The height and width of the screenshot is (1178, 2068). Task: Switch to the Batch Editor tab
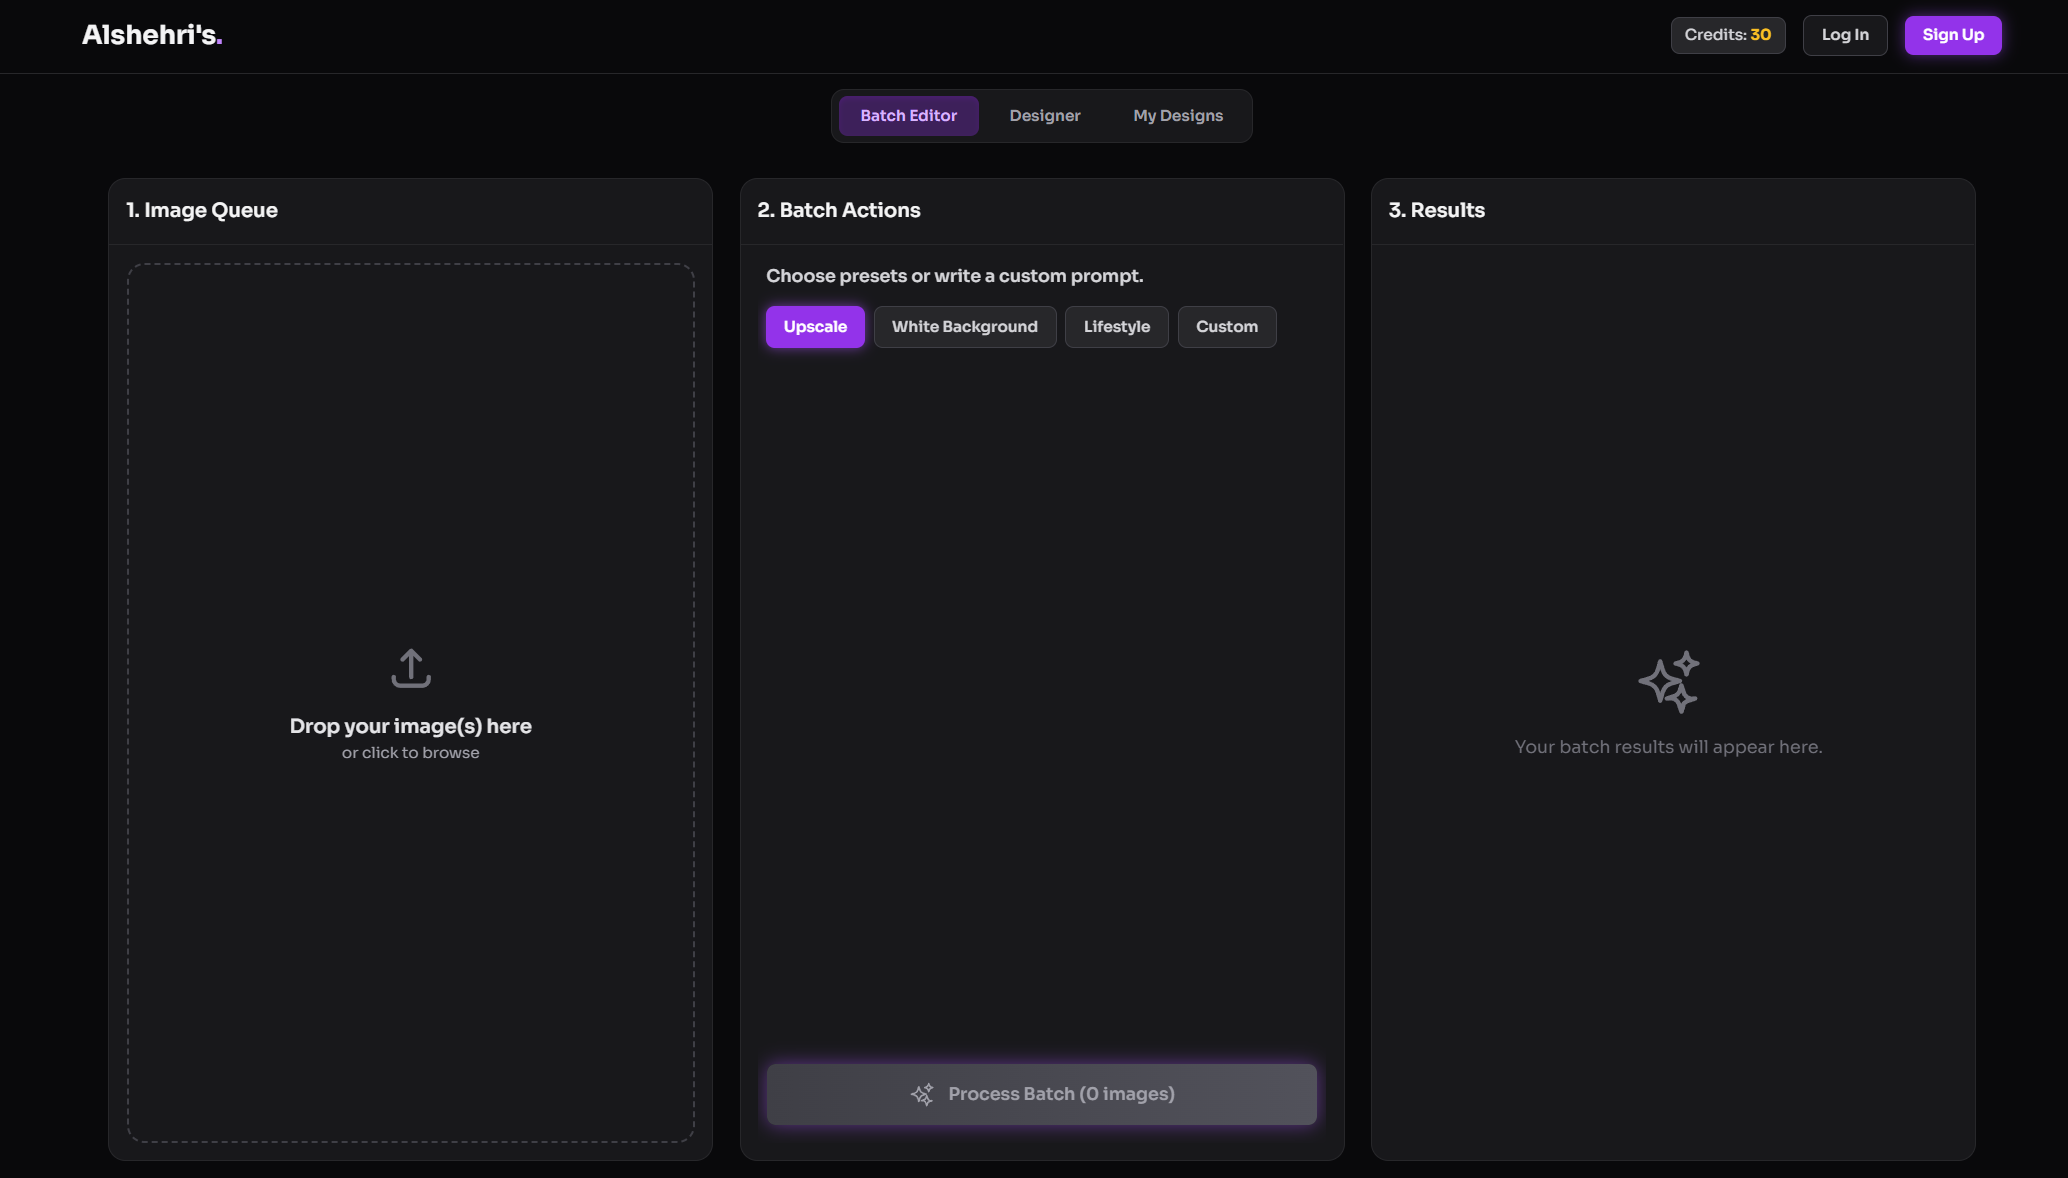(x=908, y=116)
